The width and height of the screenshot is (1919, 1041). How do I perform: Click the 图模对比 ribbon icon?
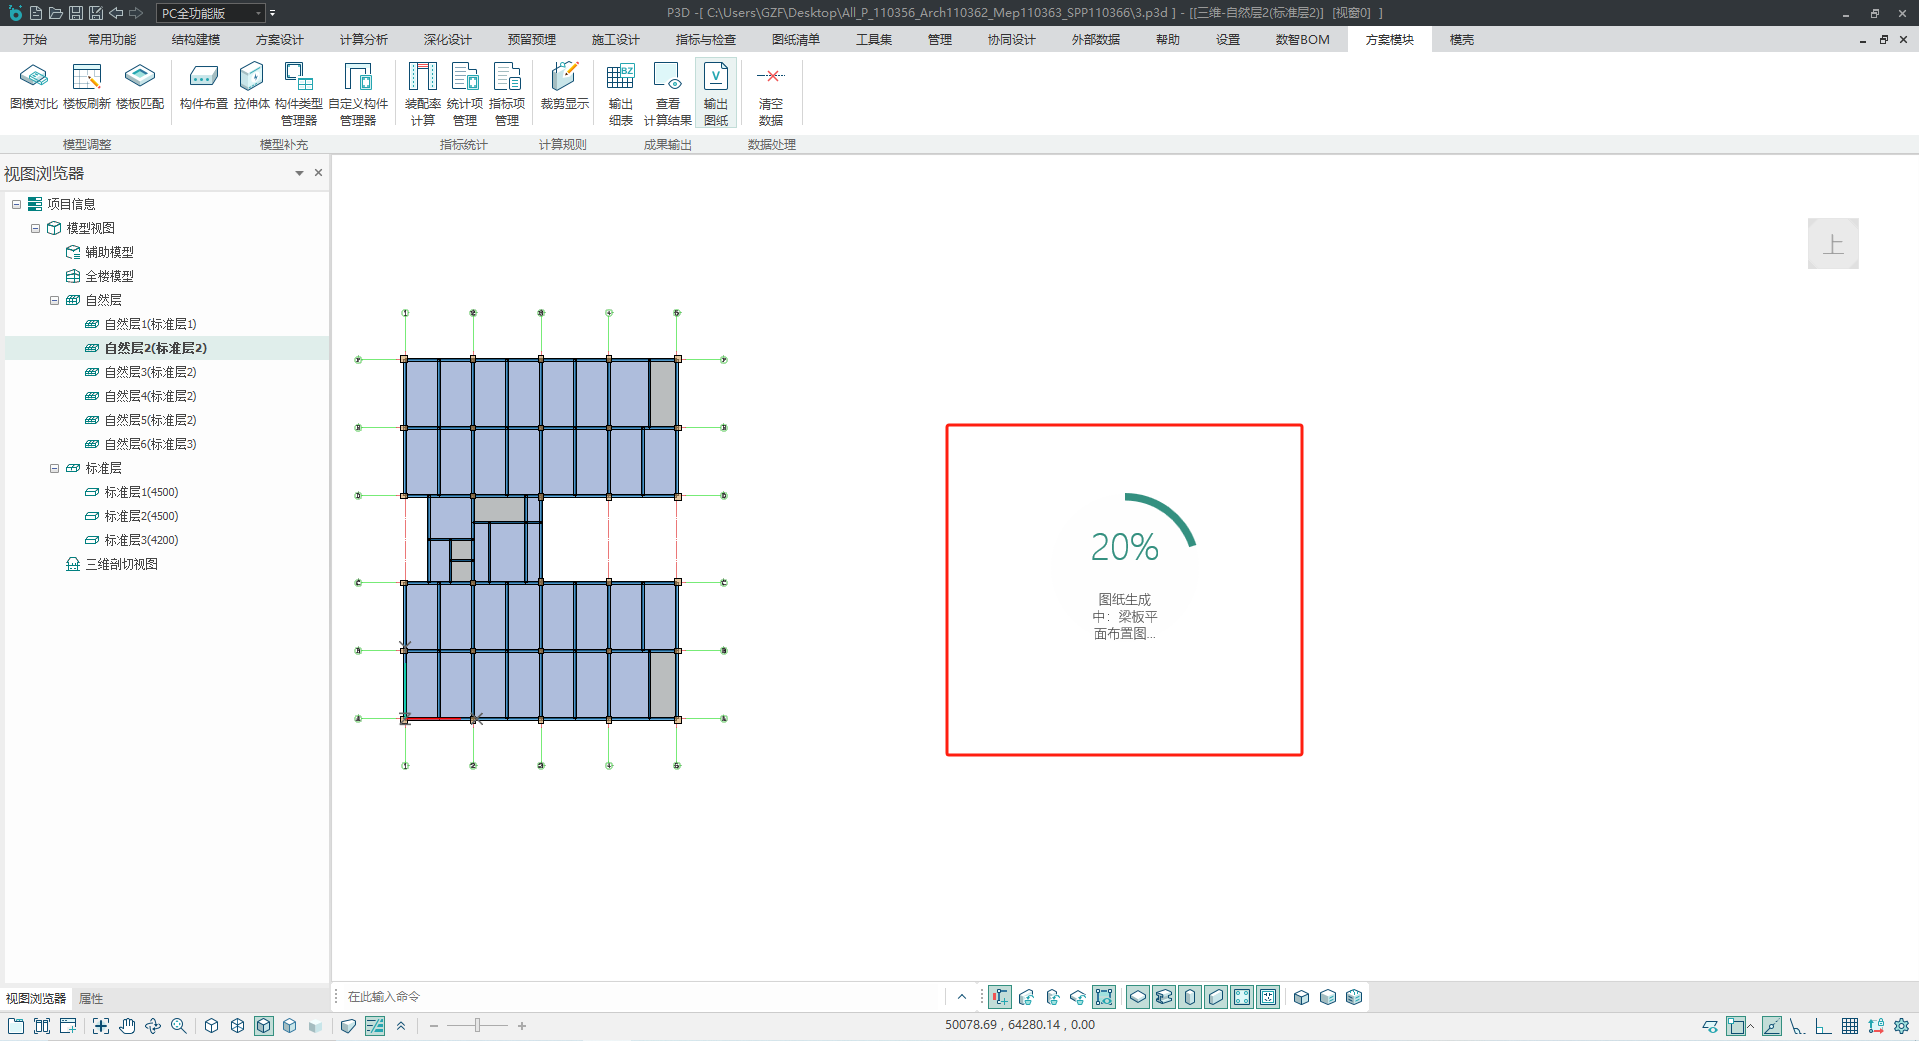pos(33,85)
